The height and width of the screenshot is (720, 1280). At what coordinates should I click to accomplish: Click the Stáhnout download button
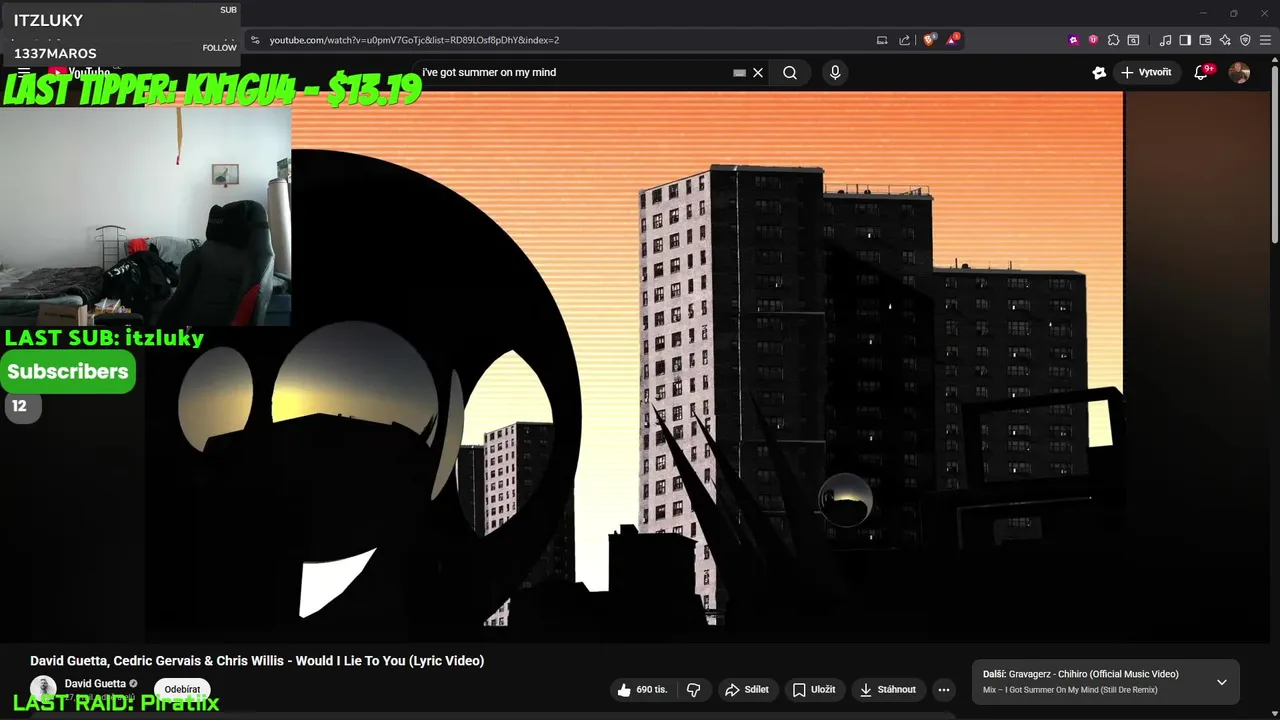[x=888, y=689]
